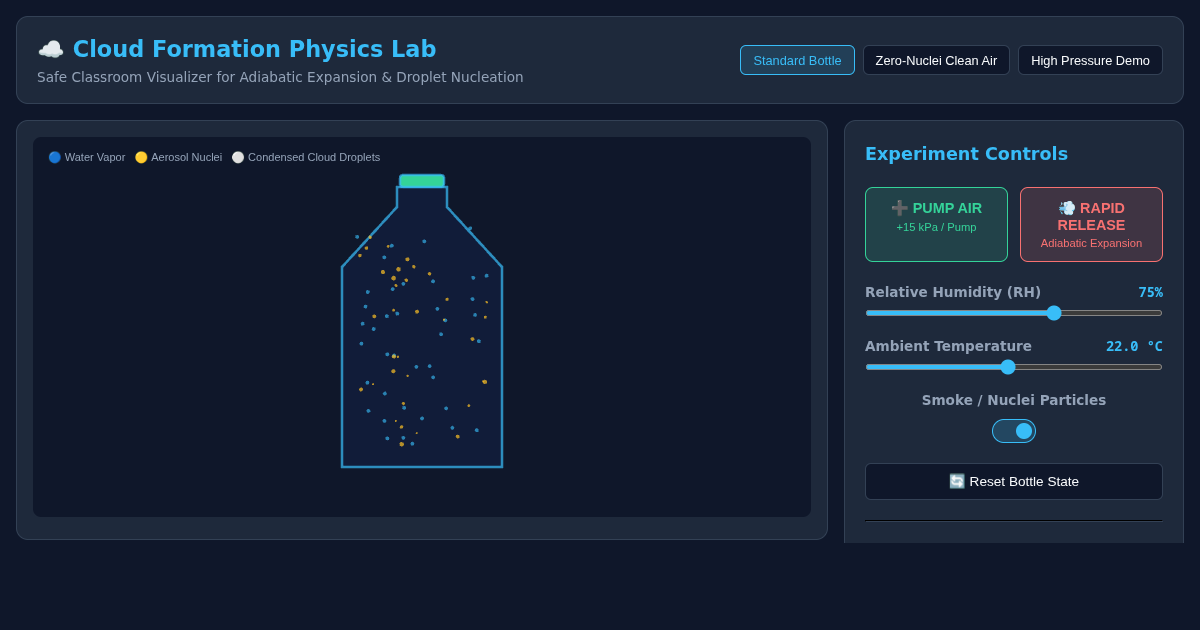Toggle Smoke / Nuclei Particles switch
The width and height of the screenshot is (1200, 630).
pos(1014,431)
